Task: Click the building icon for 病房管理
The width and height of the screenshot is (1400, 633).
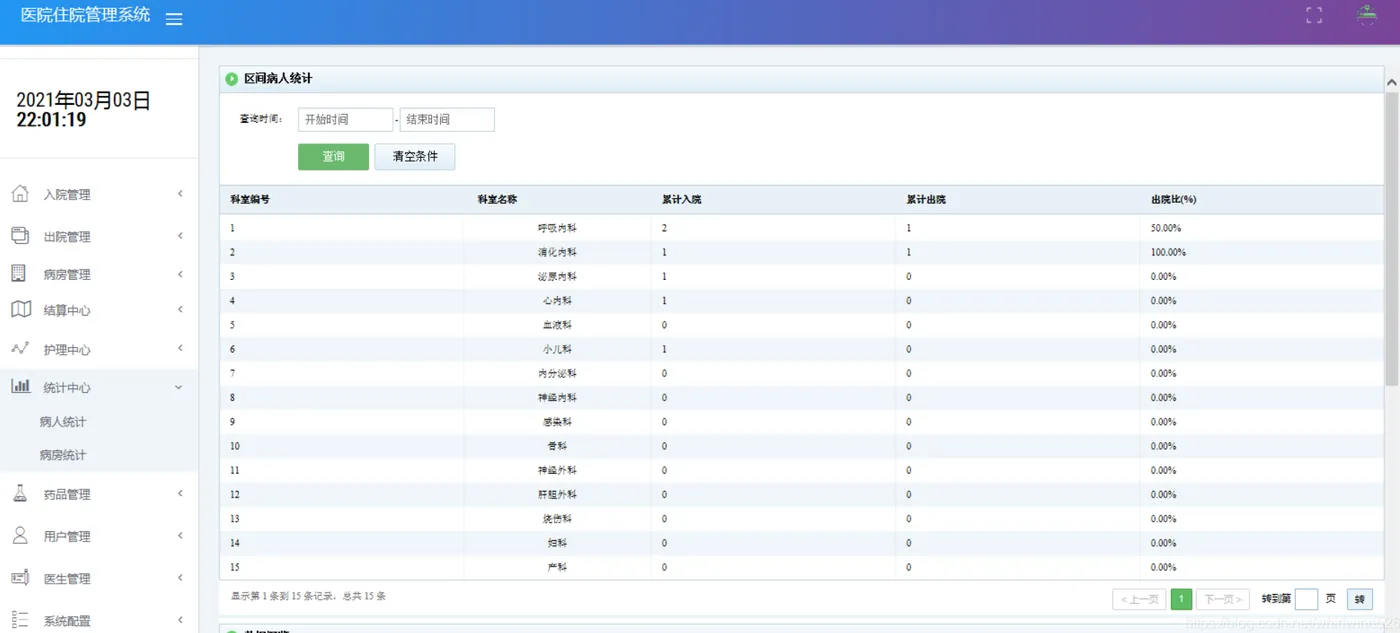Action: point(19,273)
